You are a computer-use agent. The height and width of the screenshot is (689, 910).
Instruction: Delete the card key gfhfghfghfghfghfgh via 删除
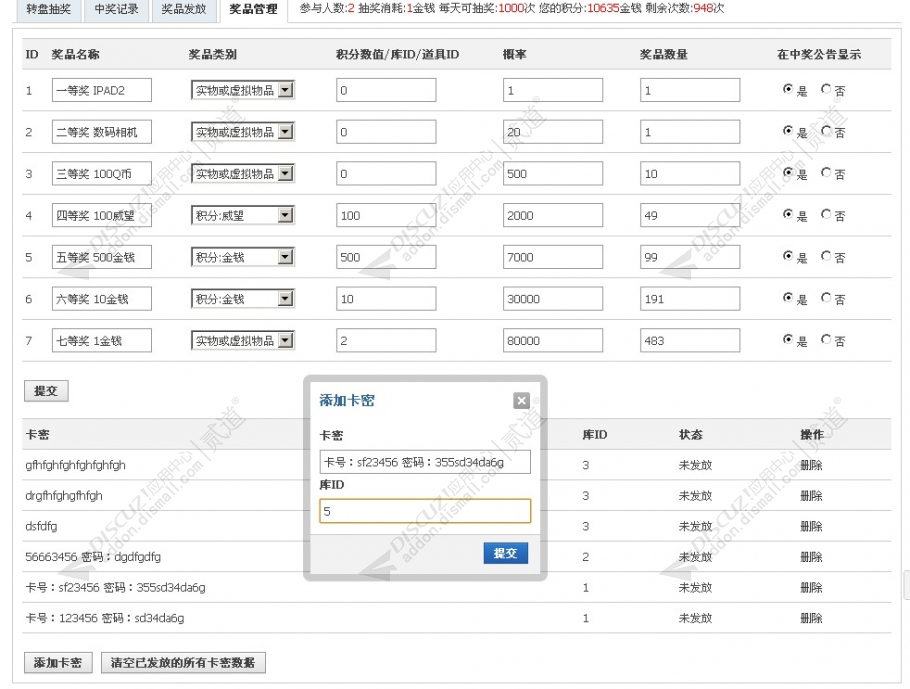[x=811, y=465]
